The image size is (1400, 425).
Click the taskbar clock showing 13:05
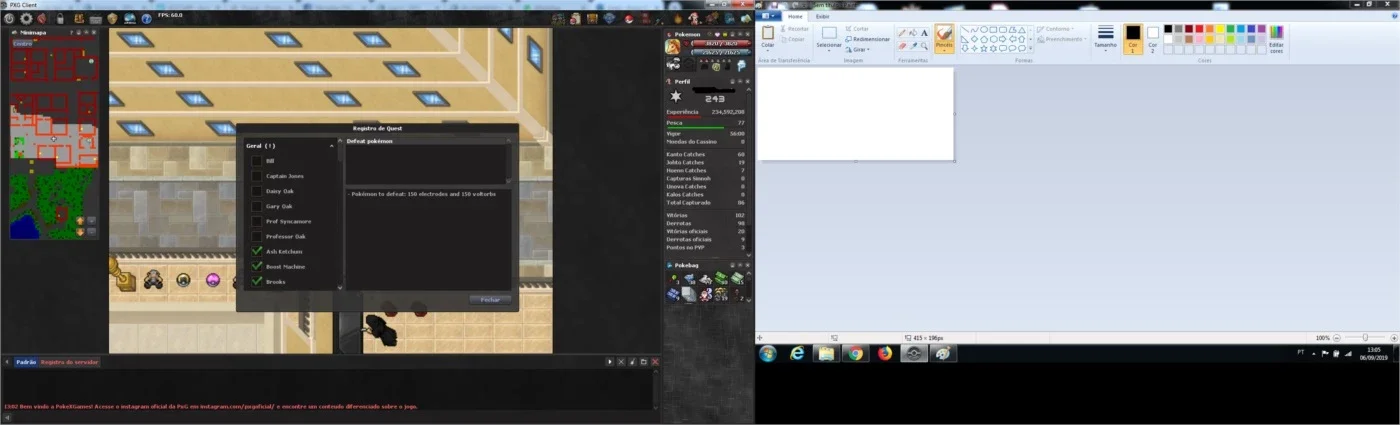pyautogui.click(x=1374, y=353)
